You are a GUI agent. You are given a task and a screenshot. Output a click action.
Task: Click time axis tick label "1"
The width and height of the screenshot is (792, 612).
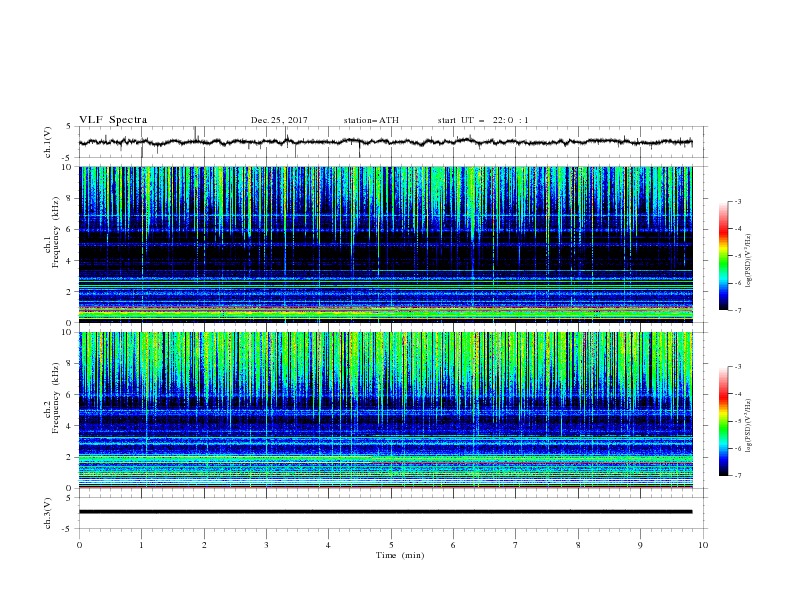tap(141, 545)
